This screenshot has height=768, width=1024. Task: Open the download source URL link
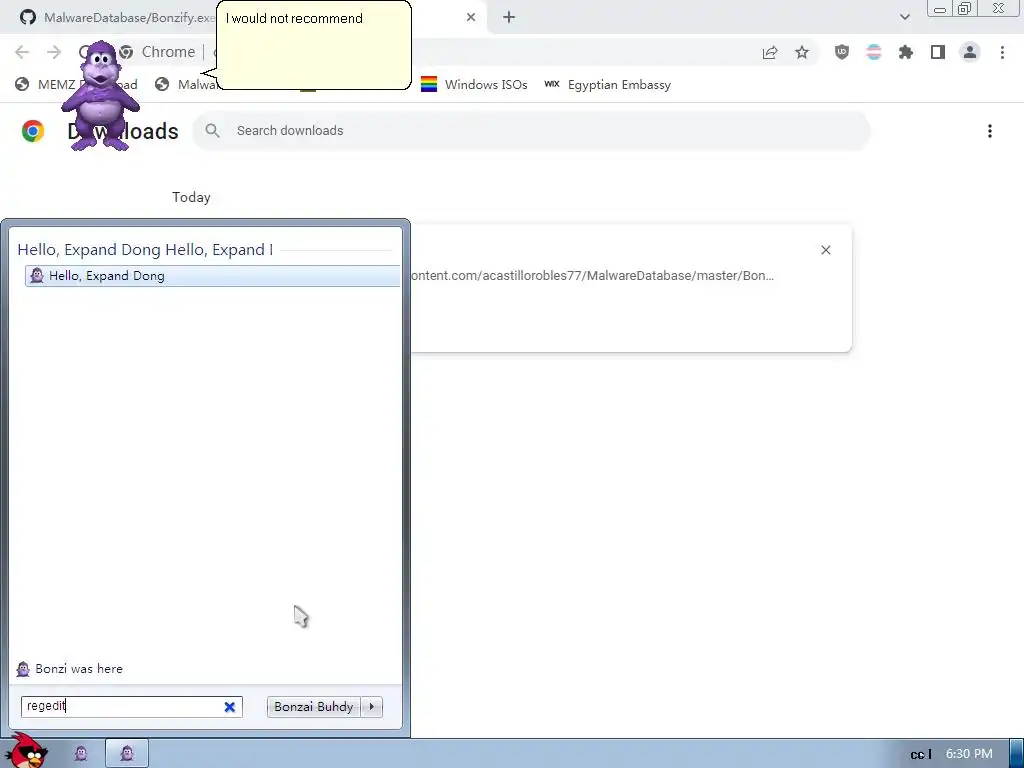click(x=592, y=276)
